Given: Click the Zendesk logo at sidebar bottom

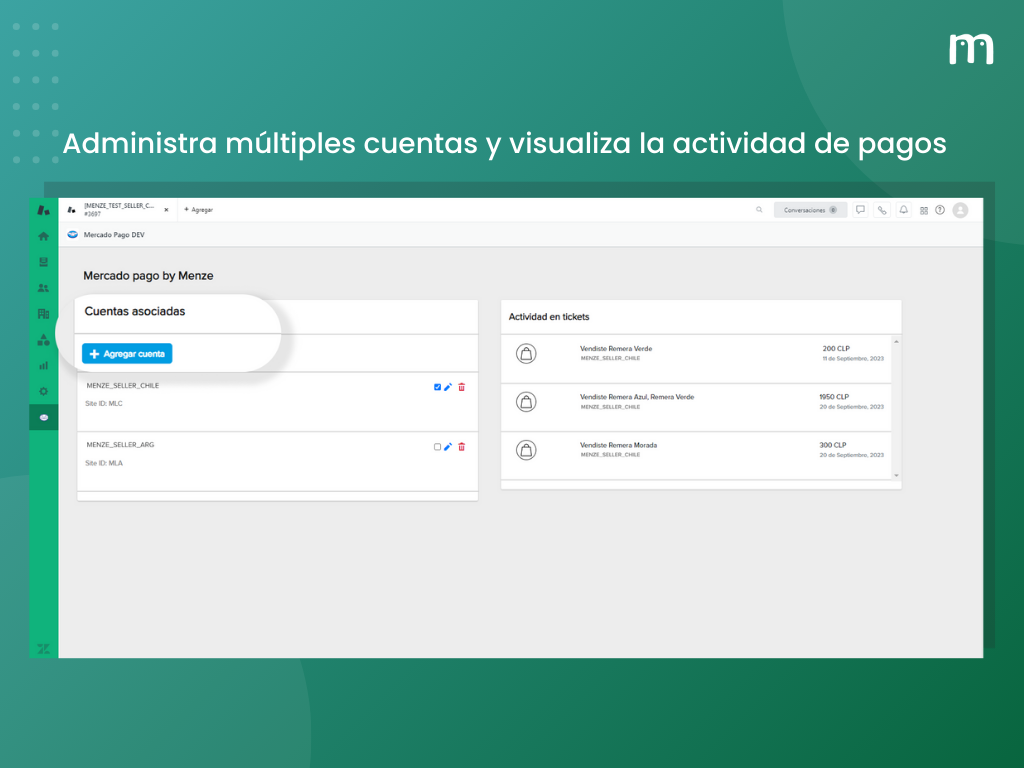Looking at the screenshot, I should click(x=43, y=648).
